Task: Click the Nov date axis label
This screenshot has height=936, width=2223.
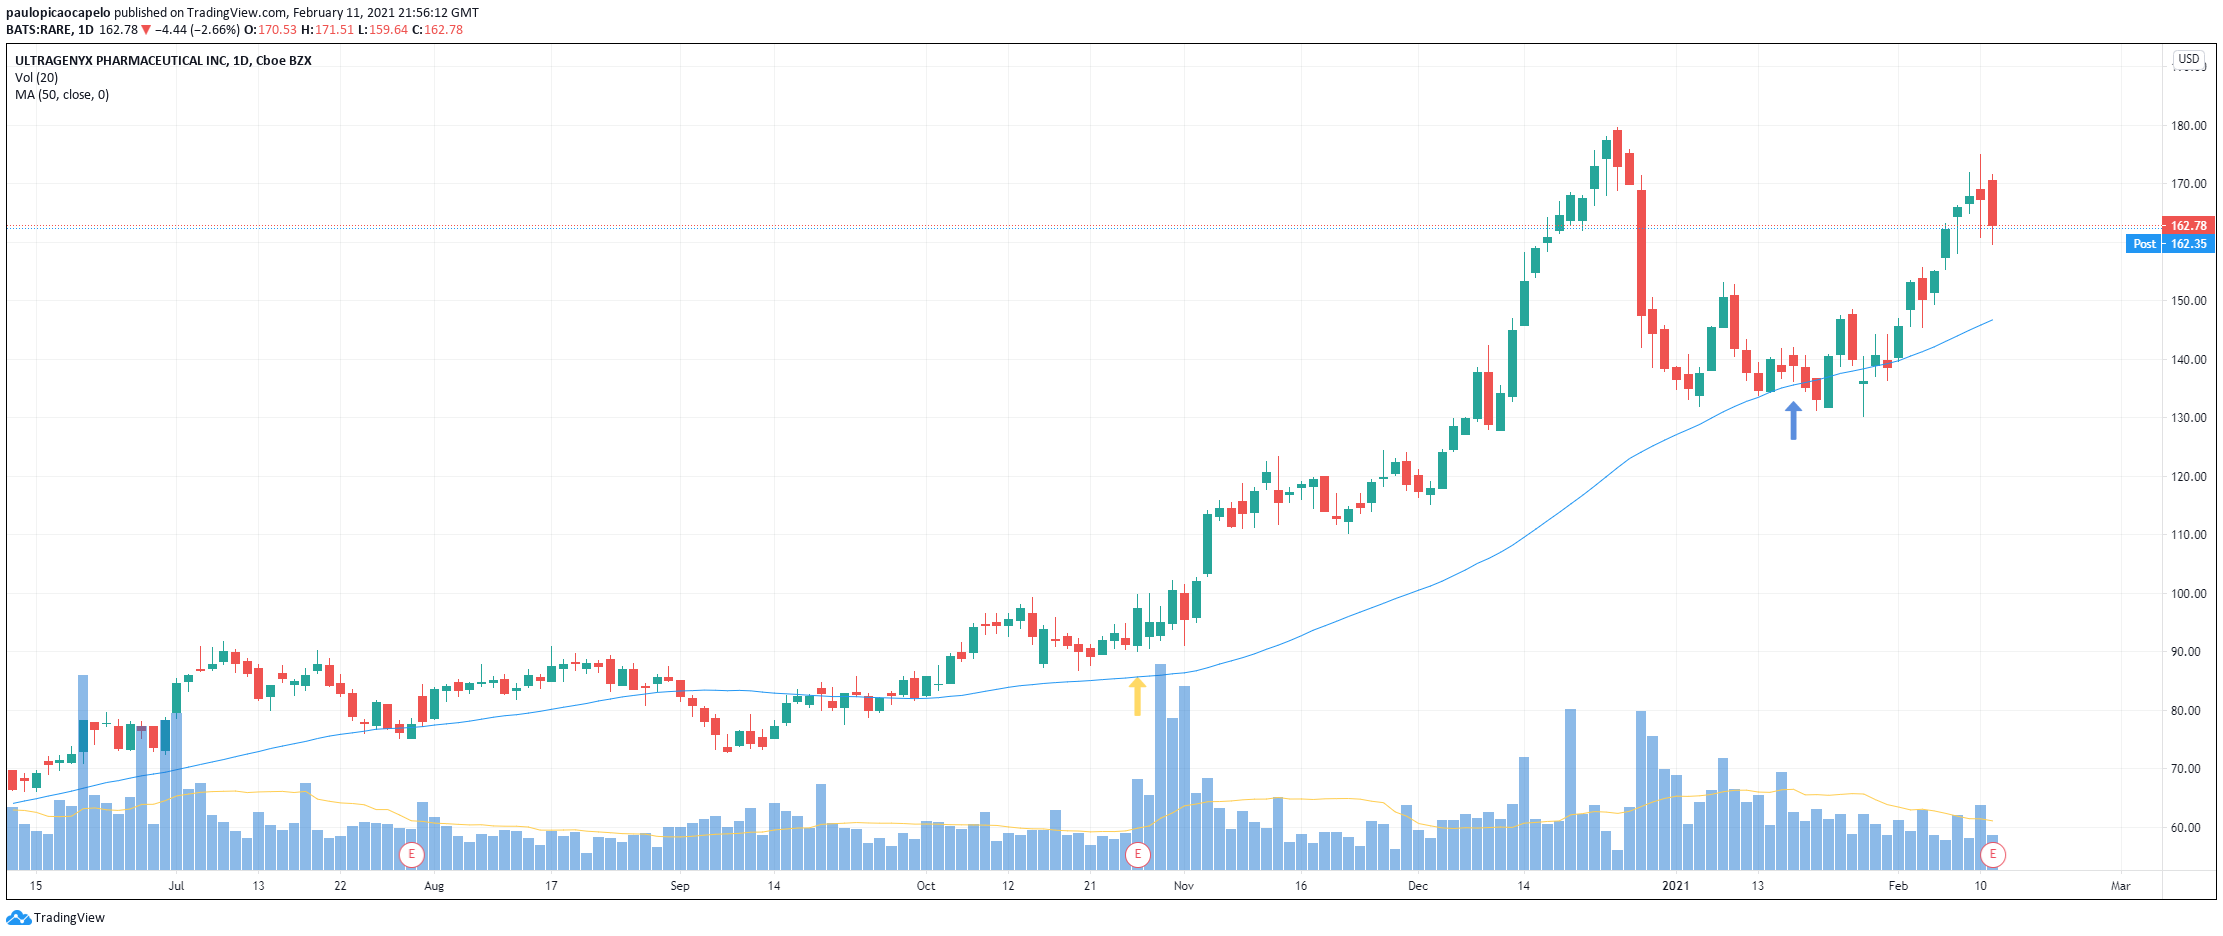Action: 1184,886
